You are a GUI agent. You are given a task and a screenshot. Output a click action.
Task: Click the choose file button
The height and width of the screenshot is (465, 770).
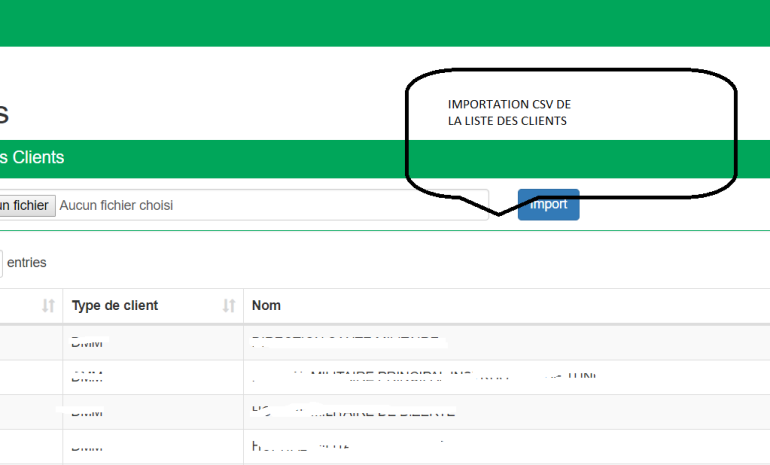coord(24,205)
